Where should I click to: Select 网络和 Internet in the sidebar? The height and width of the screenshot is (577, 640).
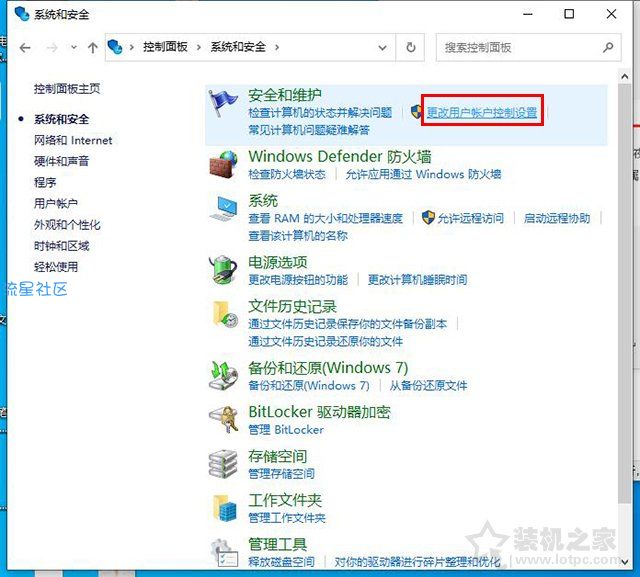[73, 140]
